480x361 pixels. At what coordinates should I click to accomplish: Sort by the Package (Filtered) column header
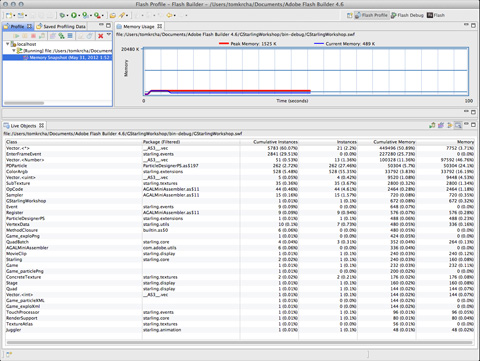[x=191, y=142]
